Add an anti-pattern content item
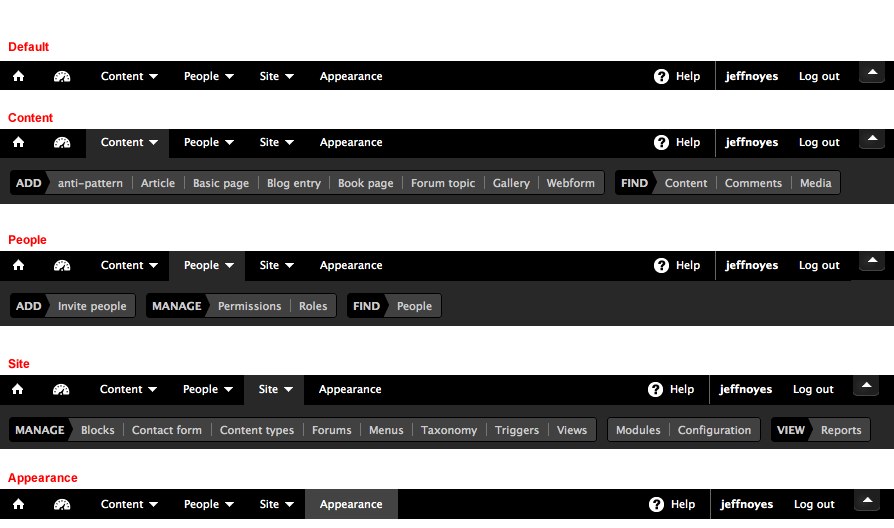 point(90,183)
